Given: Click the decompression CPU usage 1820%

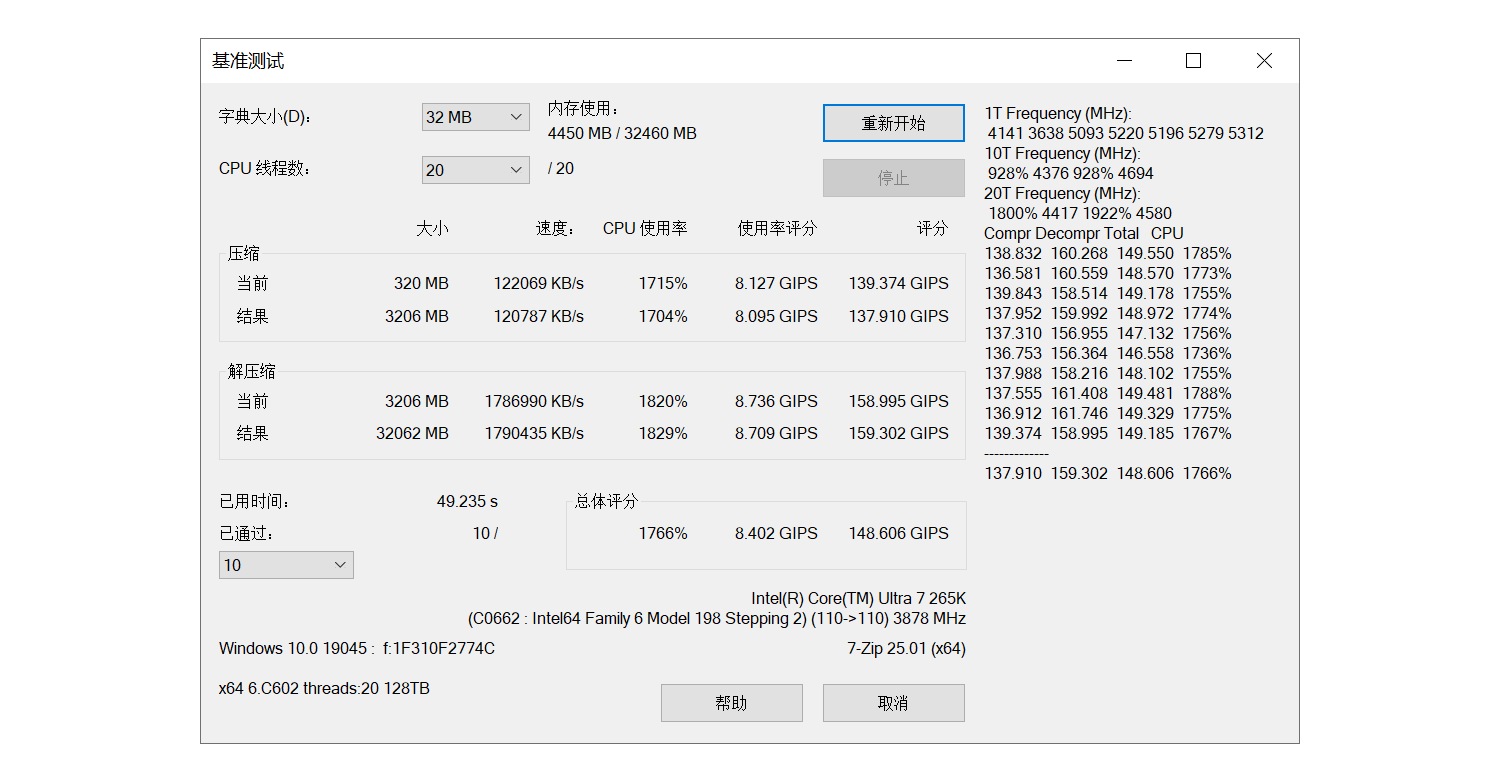Looking at the screenshot, I should pos(663,401).
